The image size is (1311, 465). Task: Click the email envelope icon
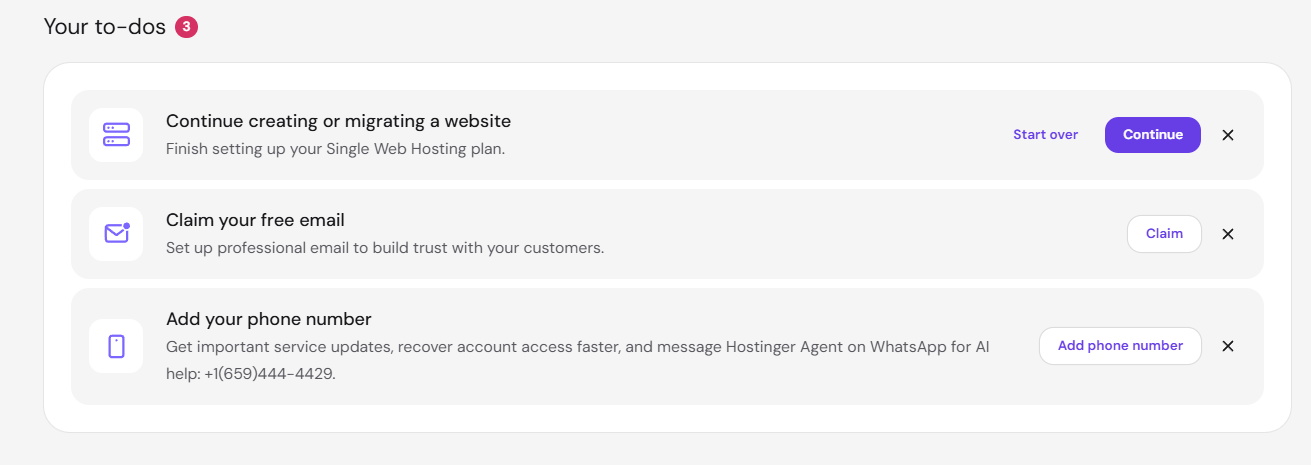[116, 233]
